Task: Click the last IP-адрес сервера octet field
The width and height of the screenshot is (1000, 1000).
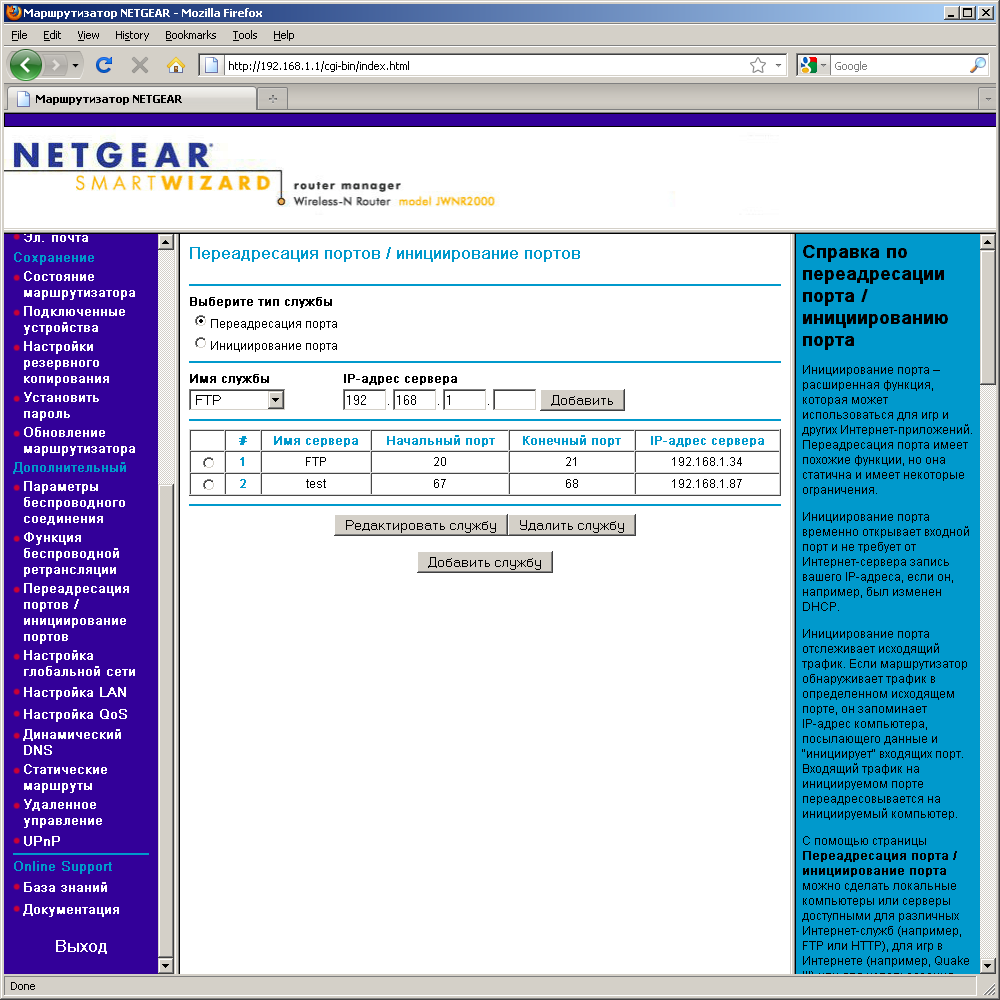Action: [514, 400]
